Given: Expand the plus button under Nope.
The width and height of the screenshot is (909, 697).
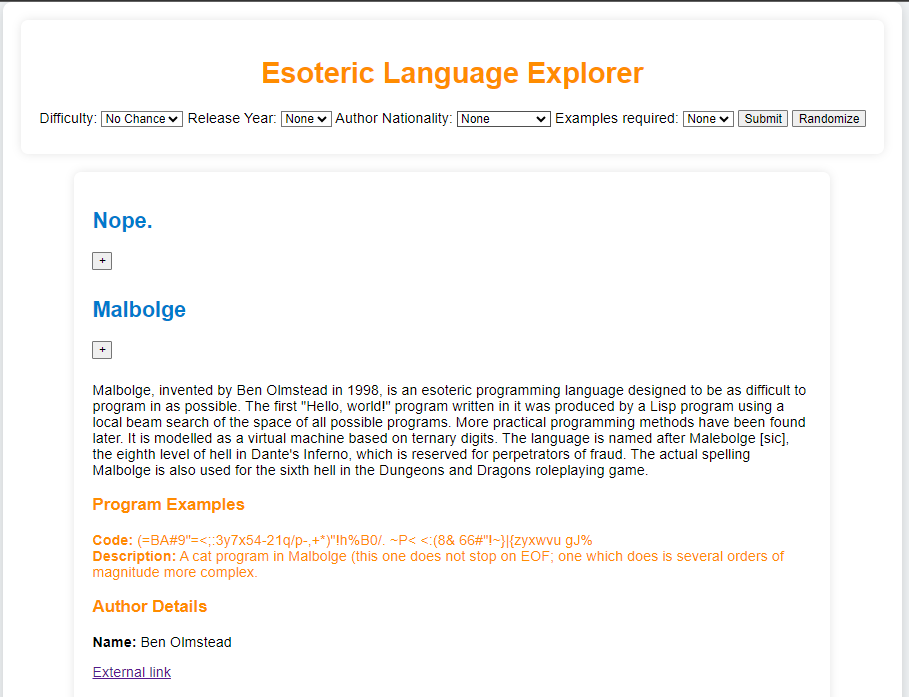Looking at the screenshot, I should [x=102, y=261].
